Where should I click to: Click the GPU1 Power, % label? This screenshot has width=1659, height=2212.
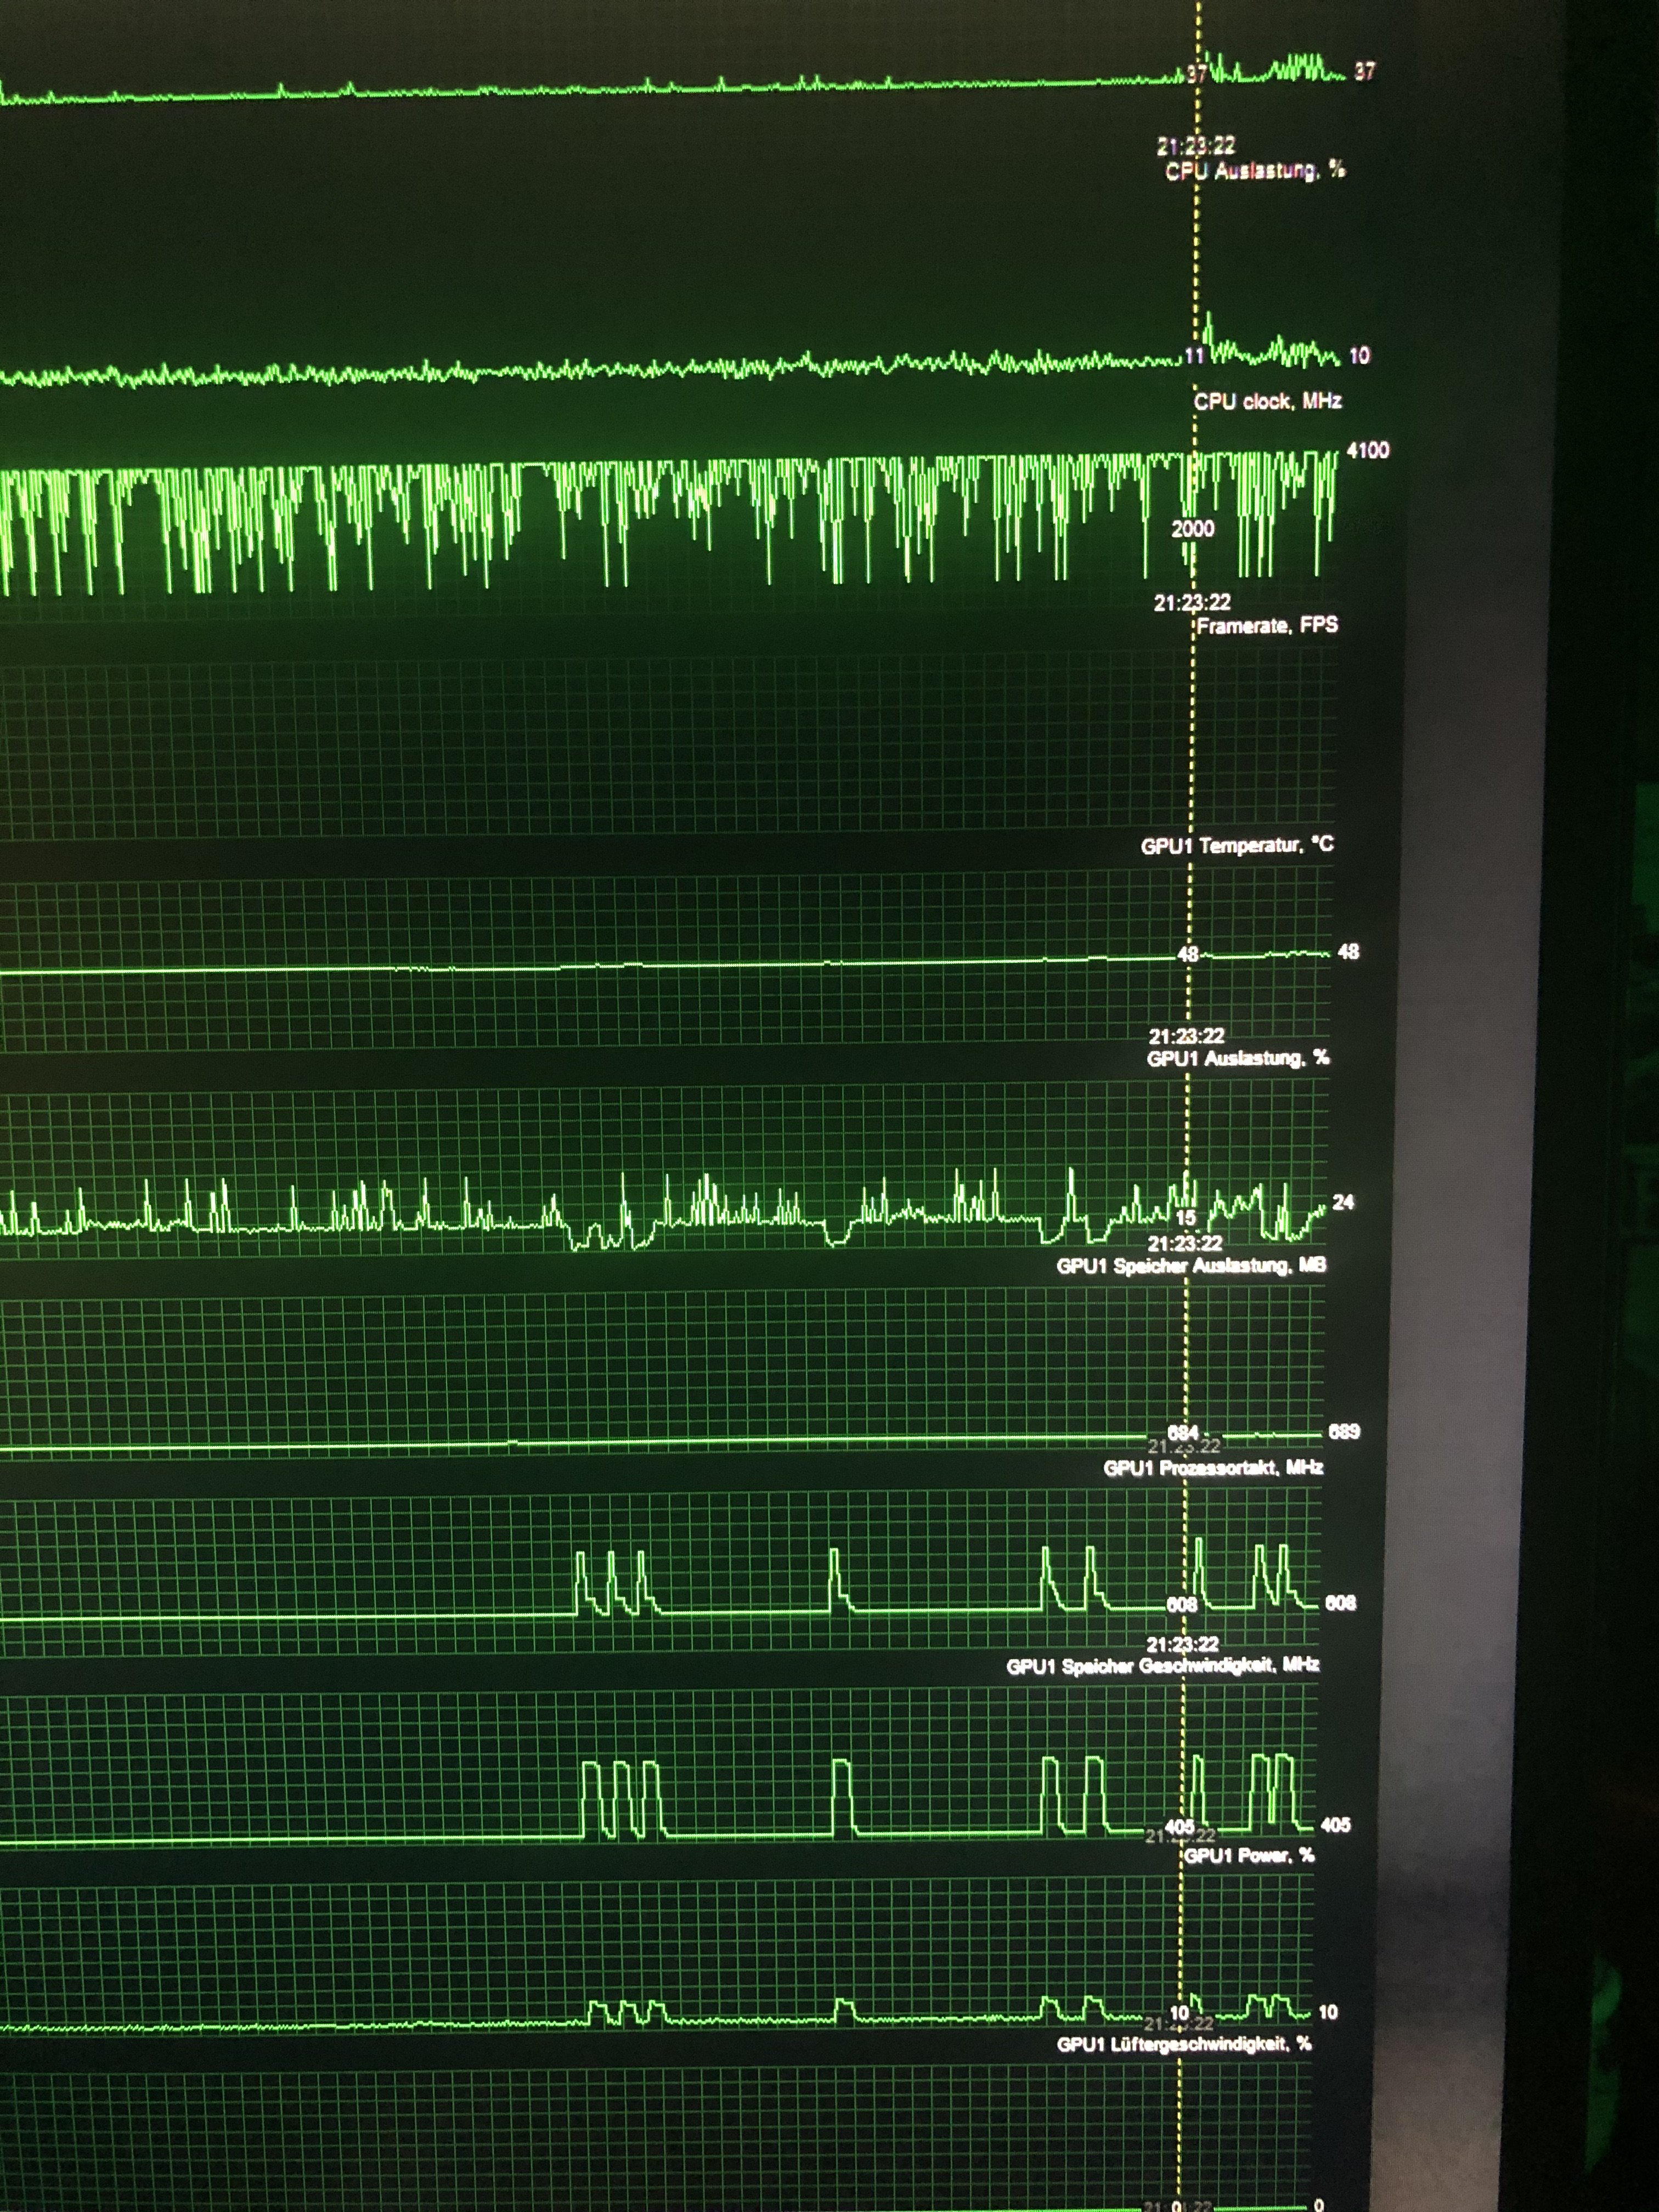tap(1249, 1856)
